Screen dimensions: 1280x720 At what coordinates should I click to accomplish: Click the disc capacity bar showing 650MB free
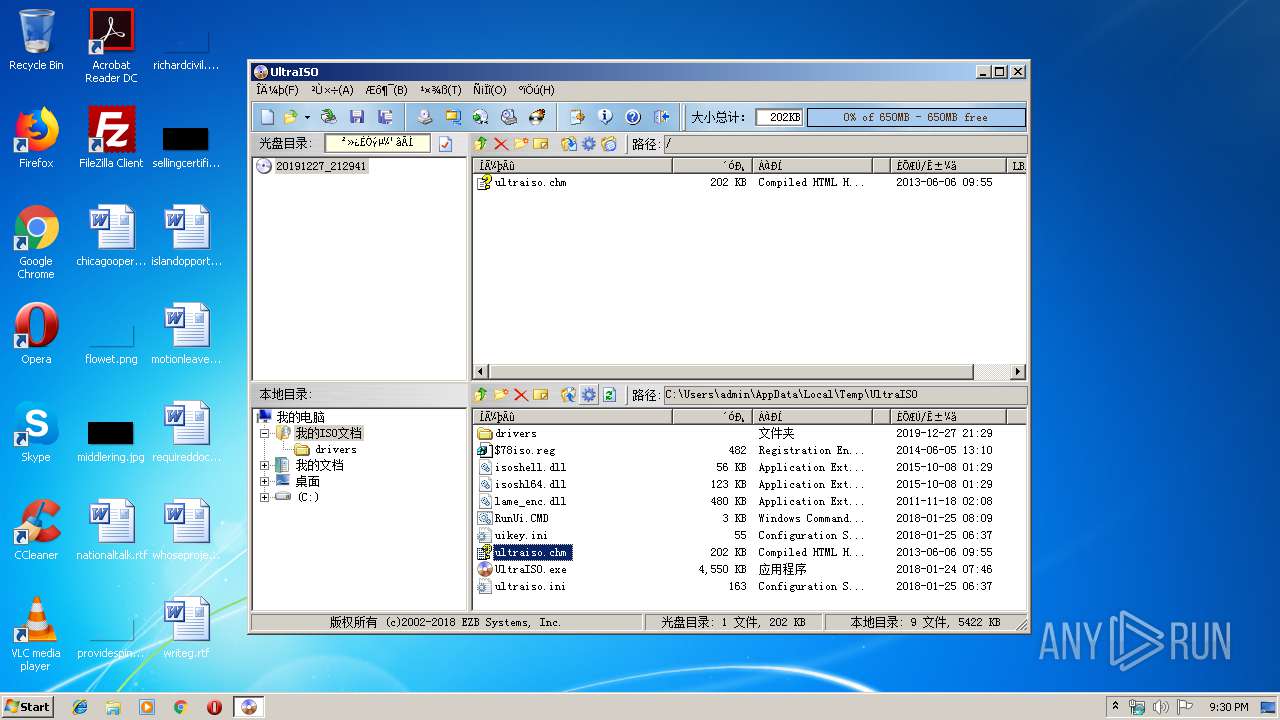coord(915,117)
